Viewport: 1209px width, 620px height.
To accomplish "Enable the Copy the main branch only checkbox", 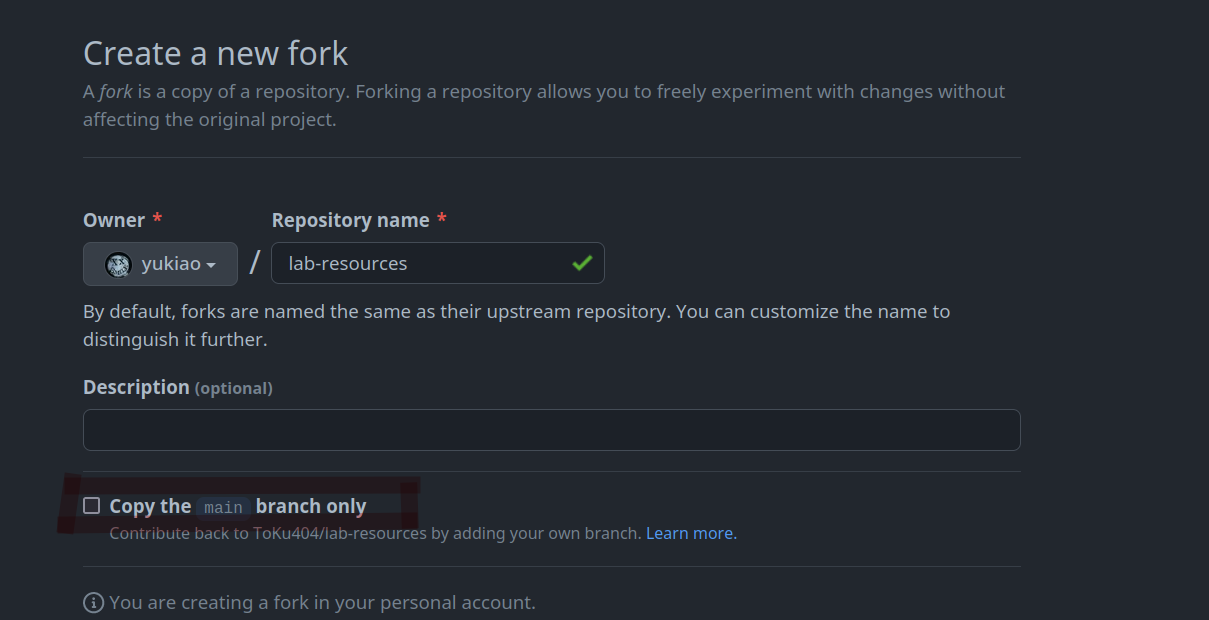I will 92,506.
